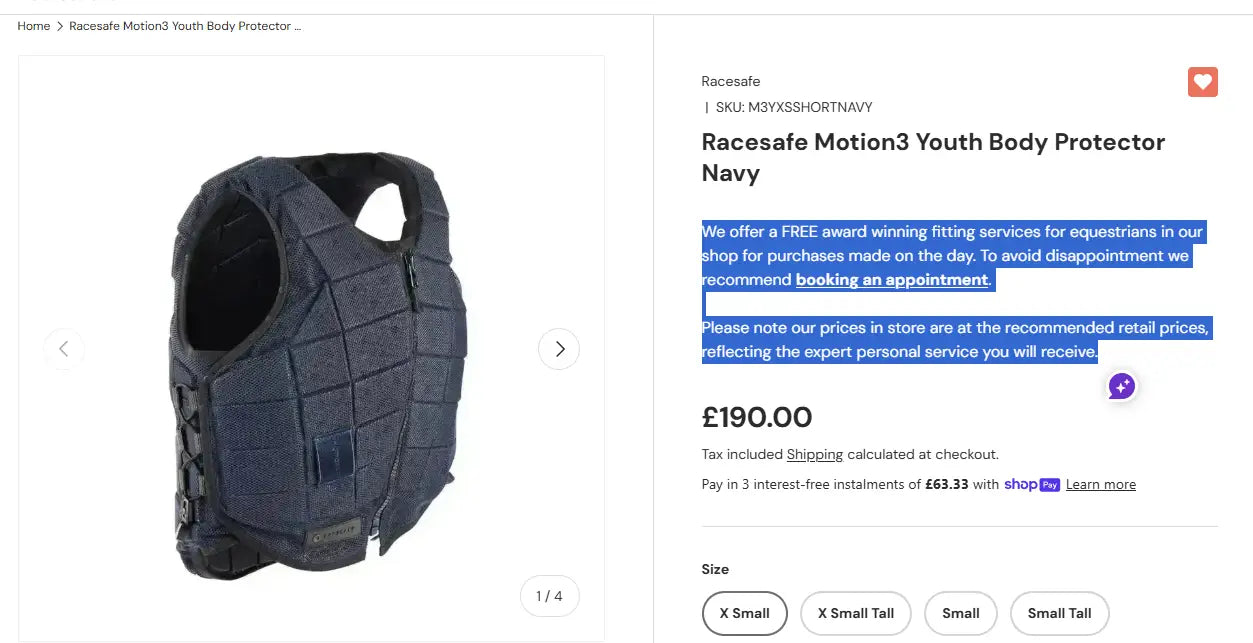The image size is (1253, 643).
Task: Click the chevron separator after Home breadcrumb
Action: pyautogui.click(x=57, y=26)
